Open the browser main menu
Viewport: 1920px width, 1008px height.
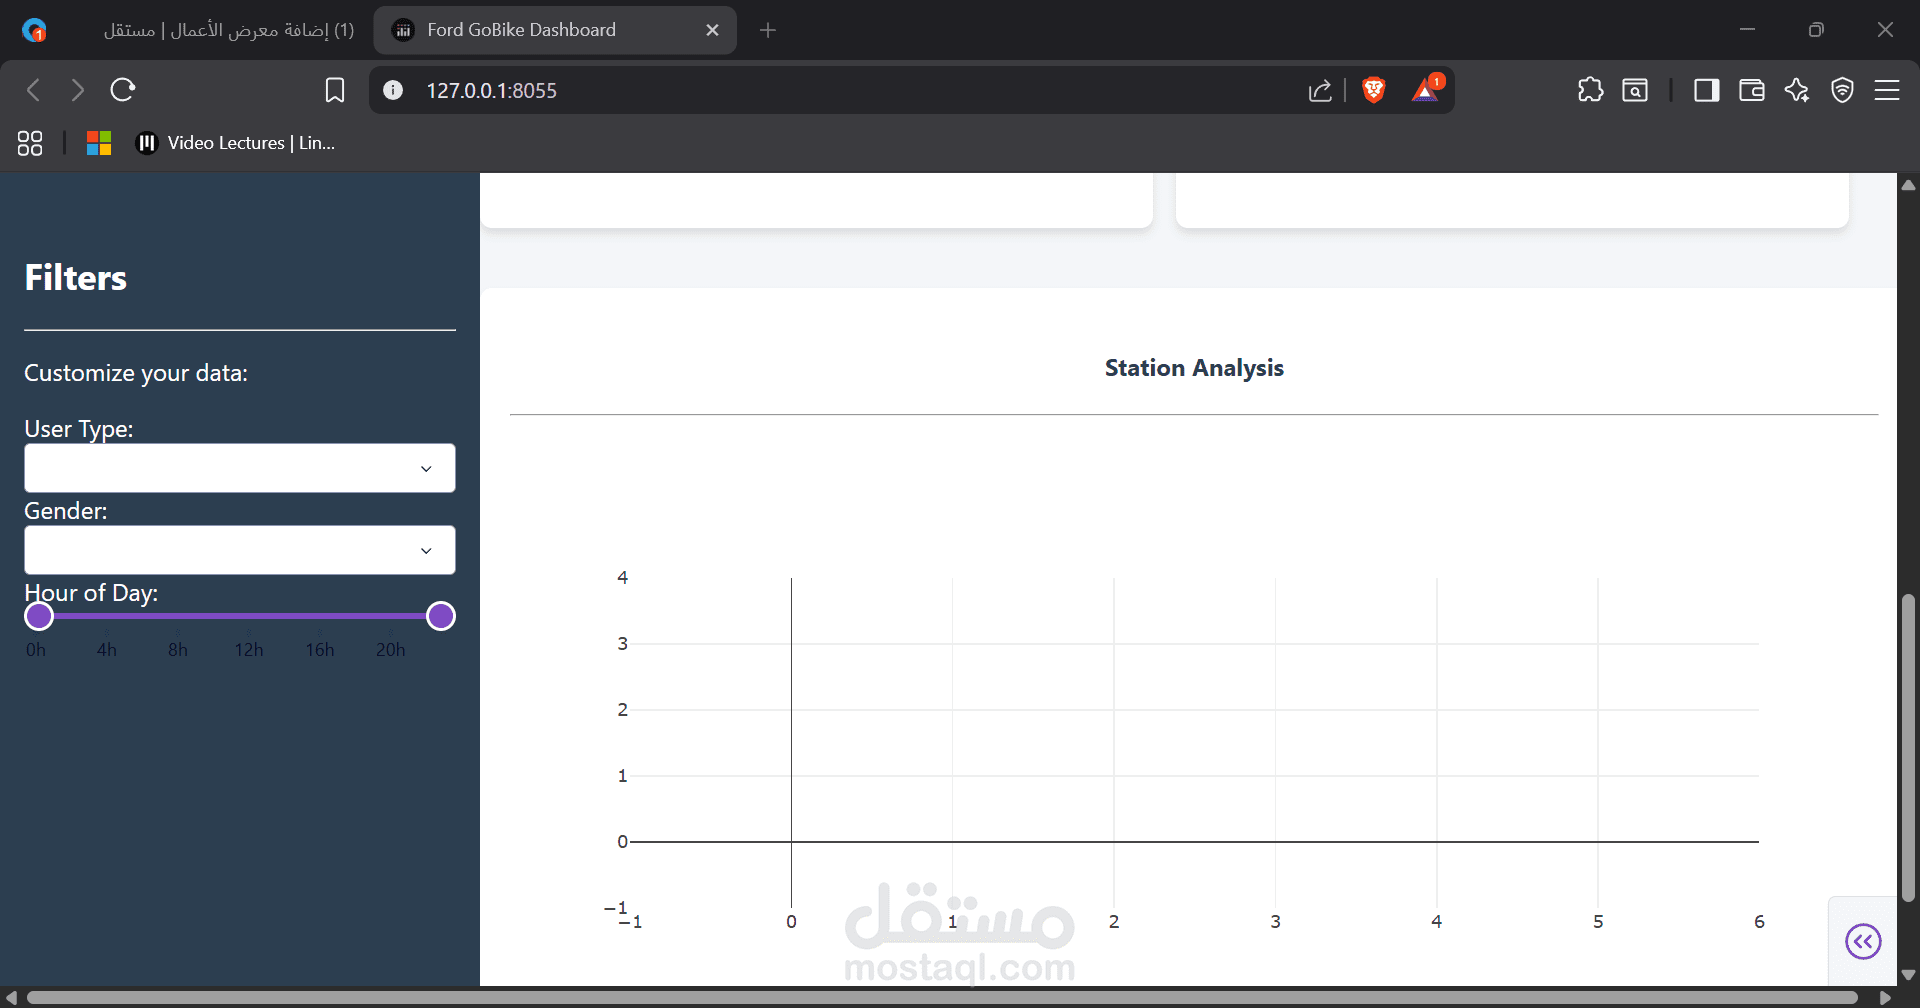tap(1887, 90)
